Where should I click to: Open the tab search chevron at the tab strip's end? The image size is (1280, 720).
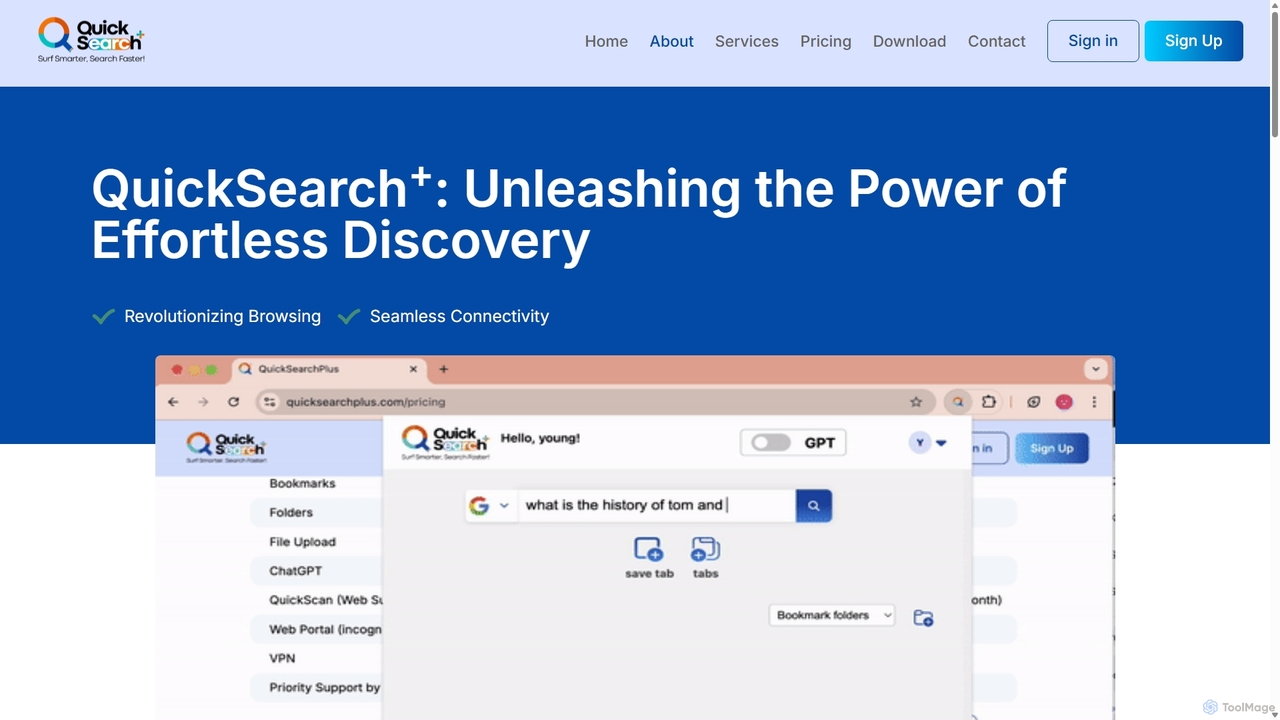[x=1096, y=369]
